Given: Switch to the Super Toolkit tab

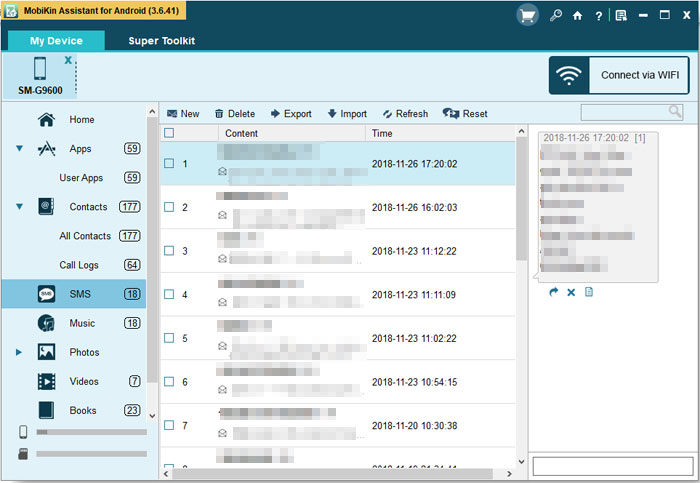Looking at the screenshot, I should (x=162, y=41).
